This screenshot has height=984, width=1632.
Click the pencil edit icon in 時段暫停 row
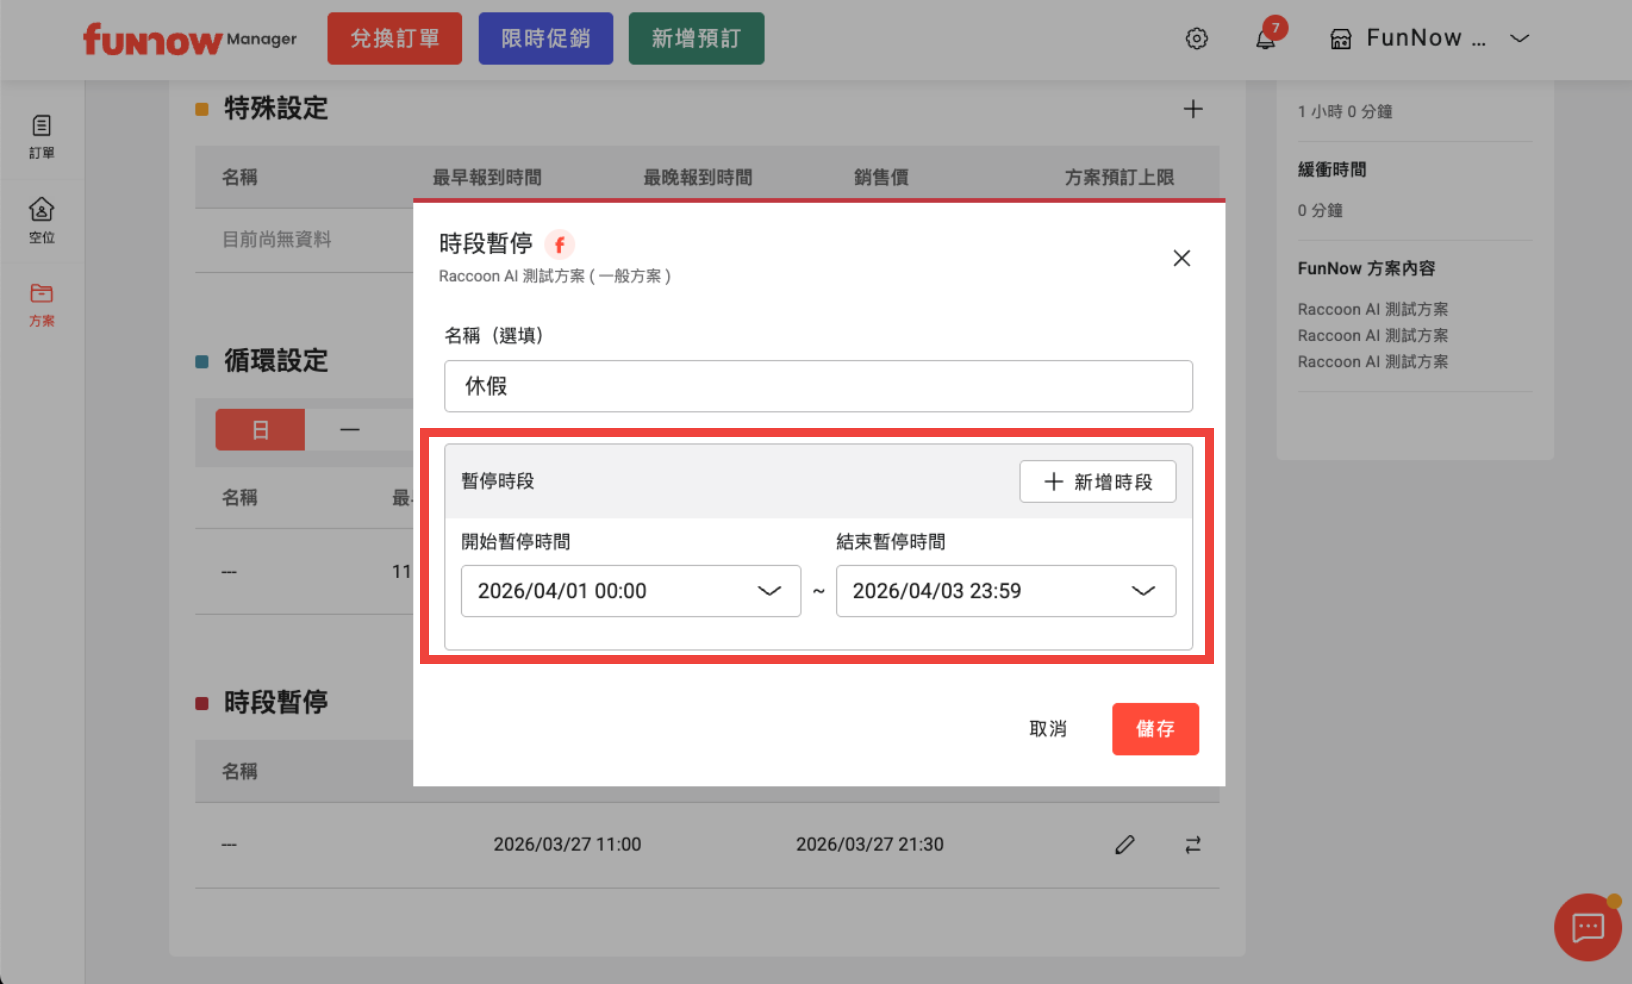click(x=1125, y=845)
